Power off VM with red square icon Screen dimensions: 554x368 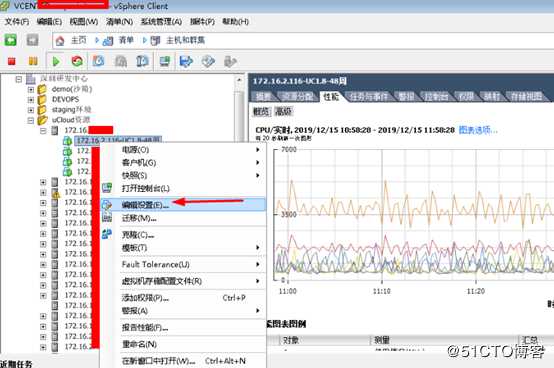12,61
